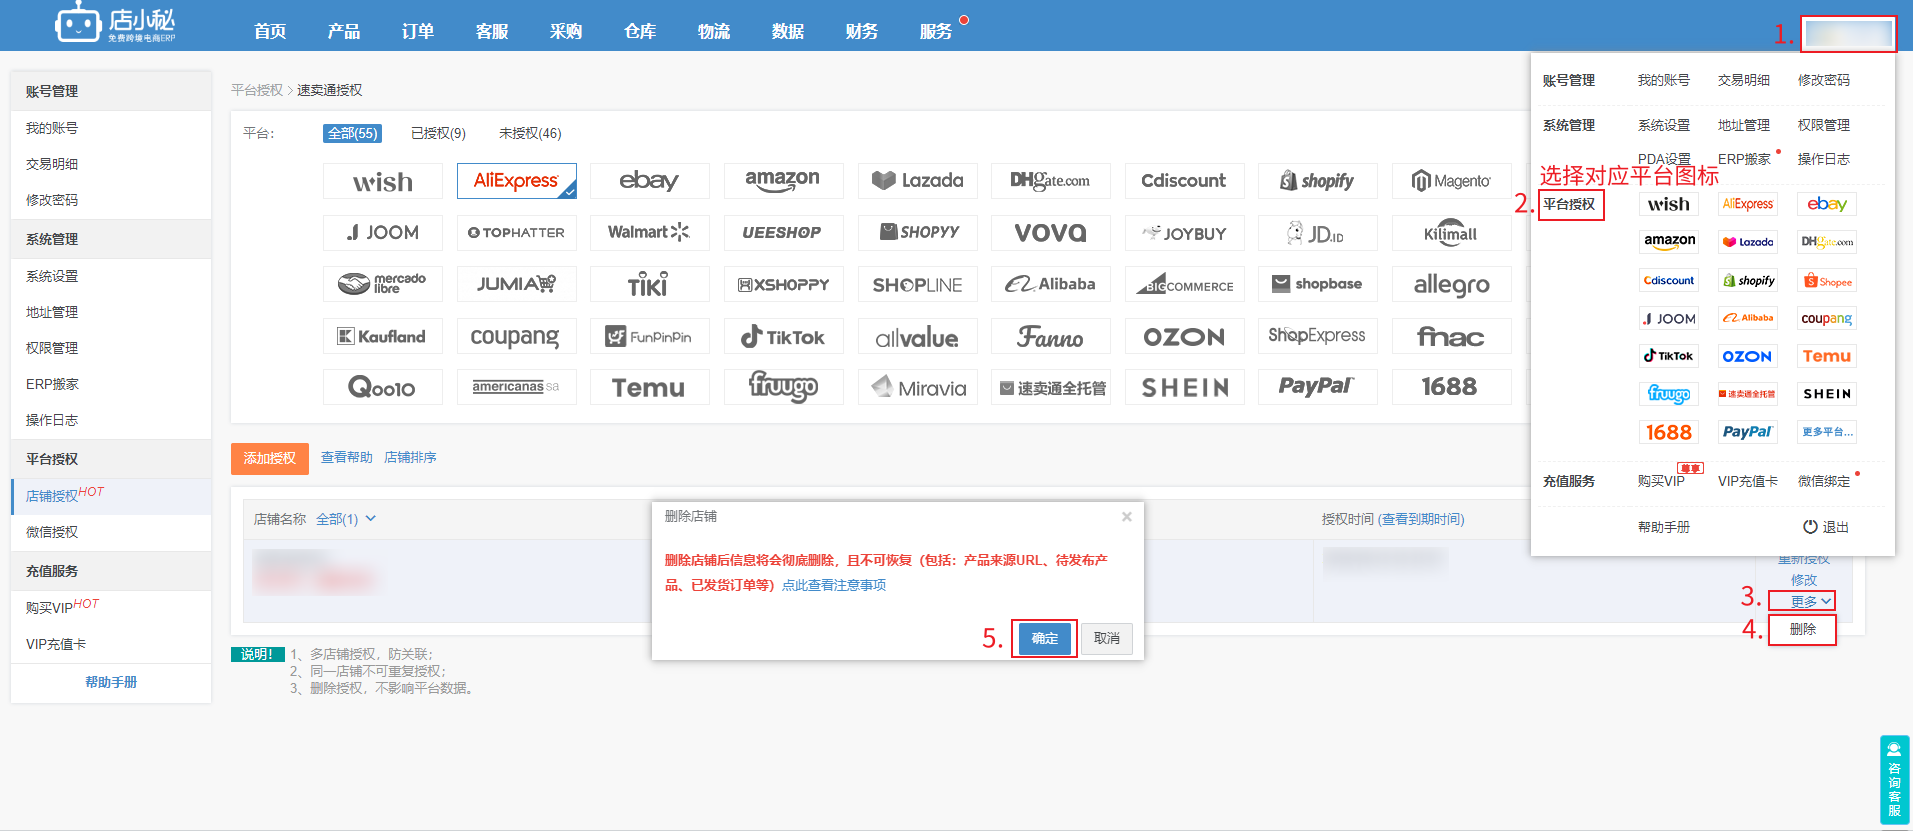The image size is (1913, 831).
Task: Choose the OZON platform tile in main grid
Action: 1185,337
